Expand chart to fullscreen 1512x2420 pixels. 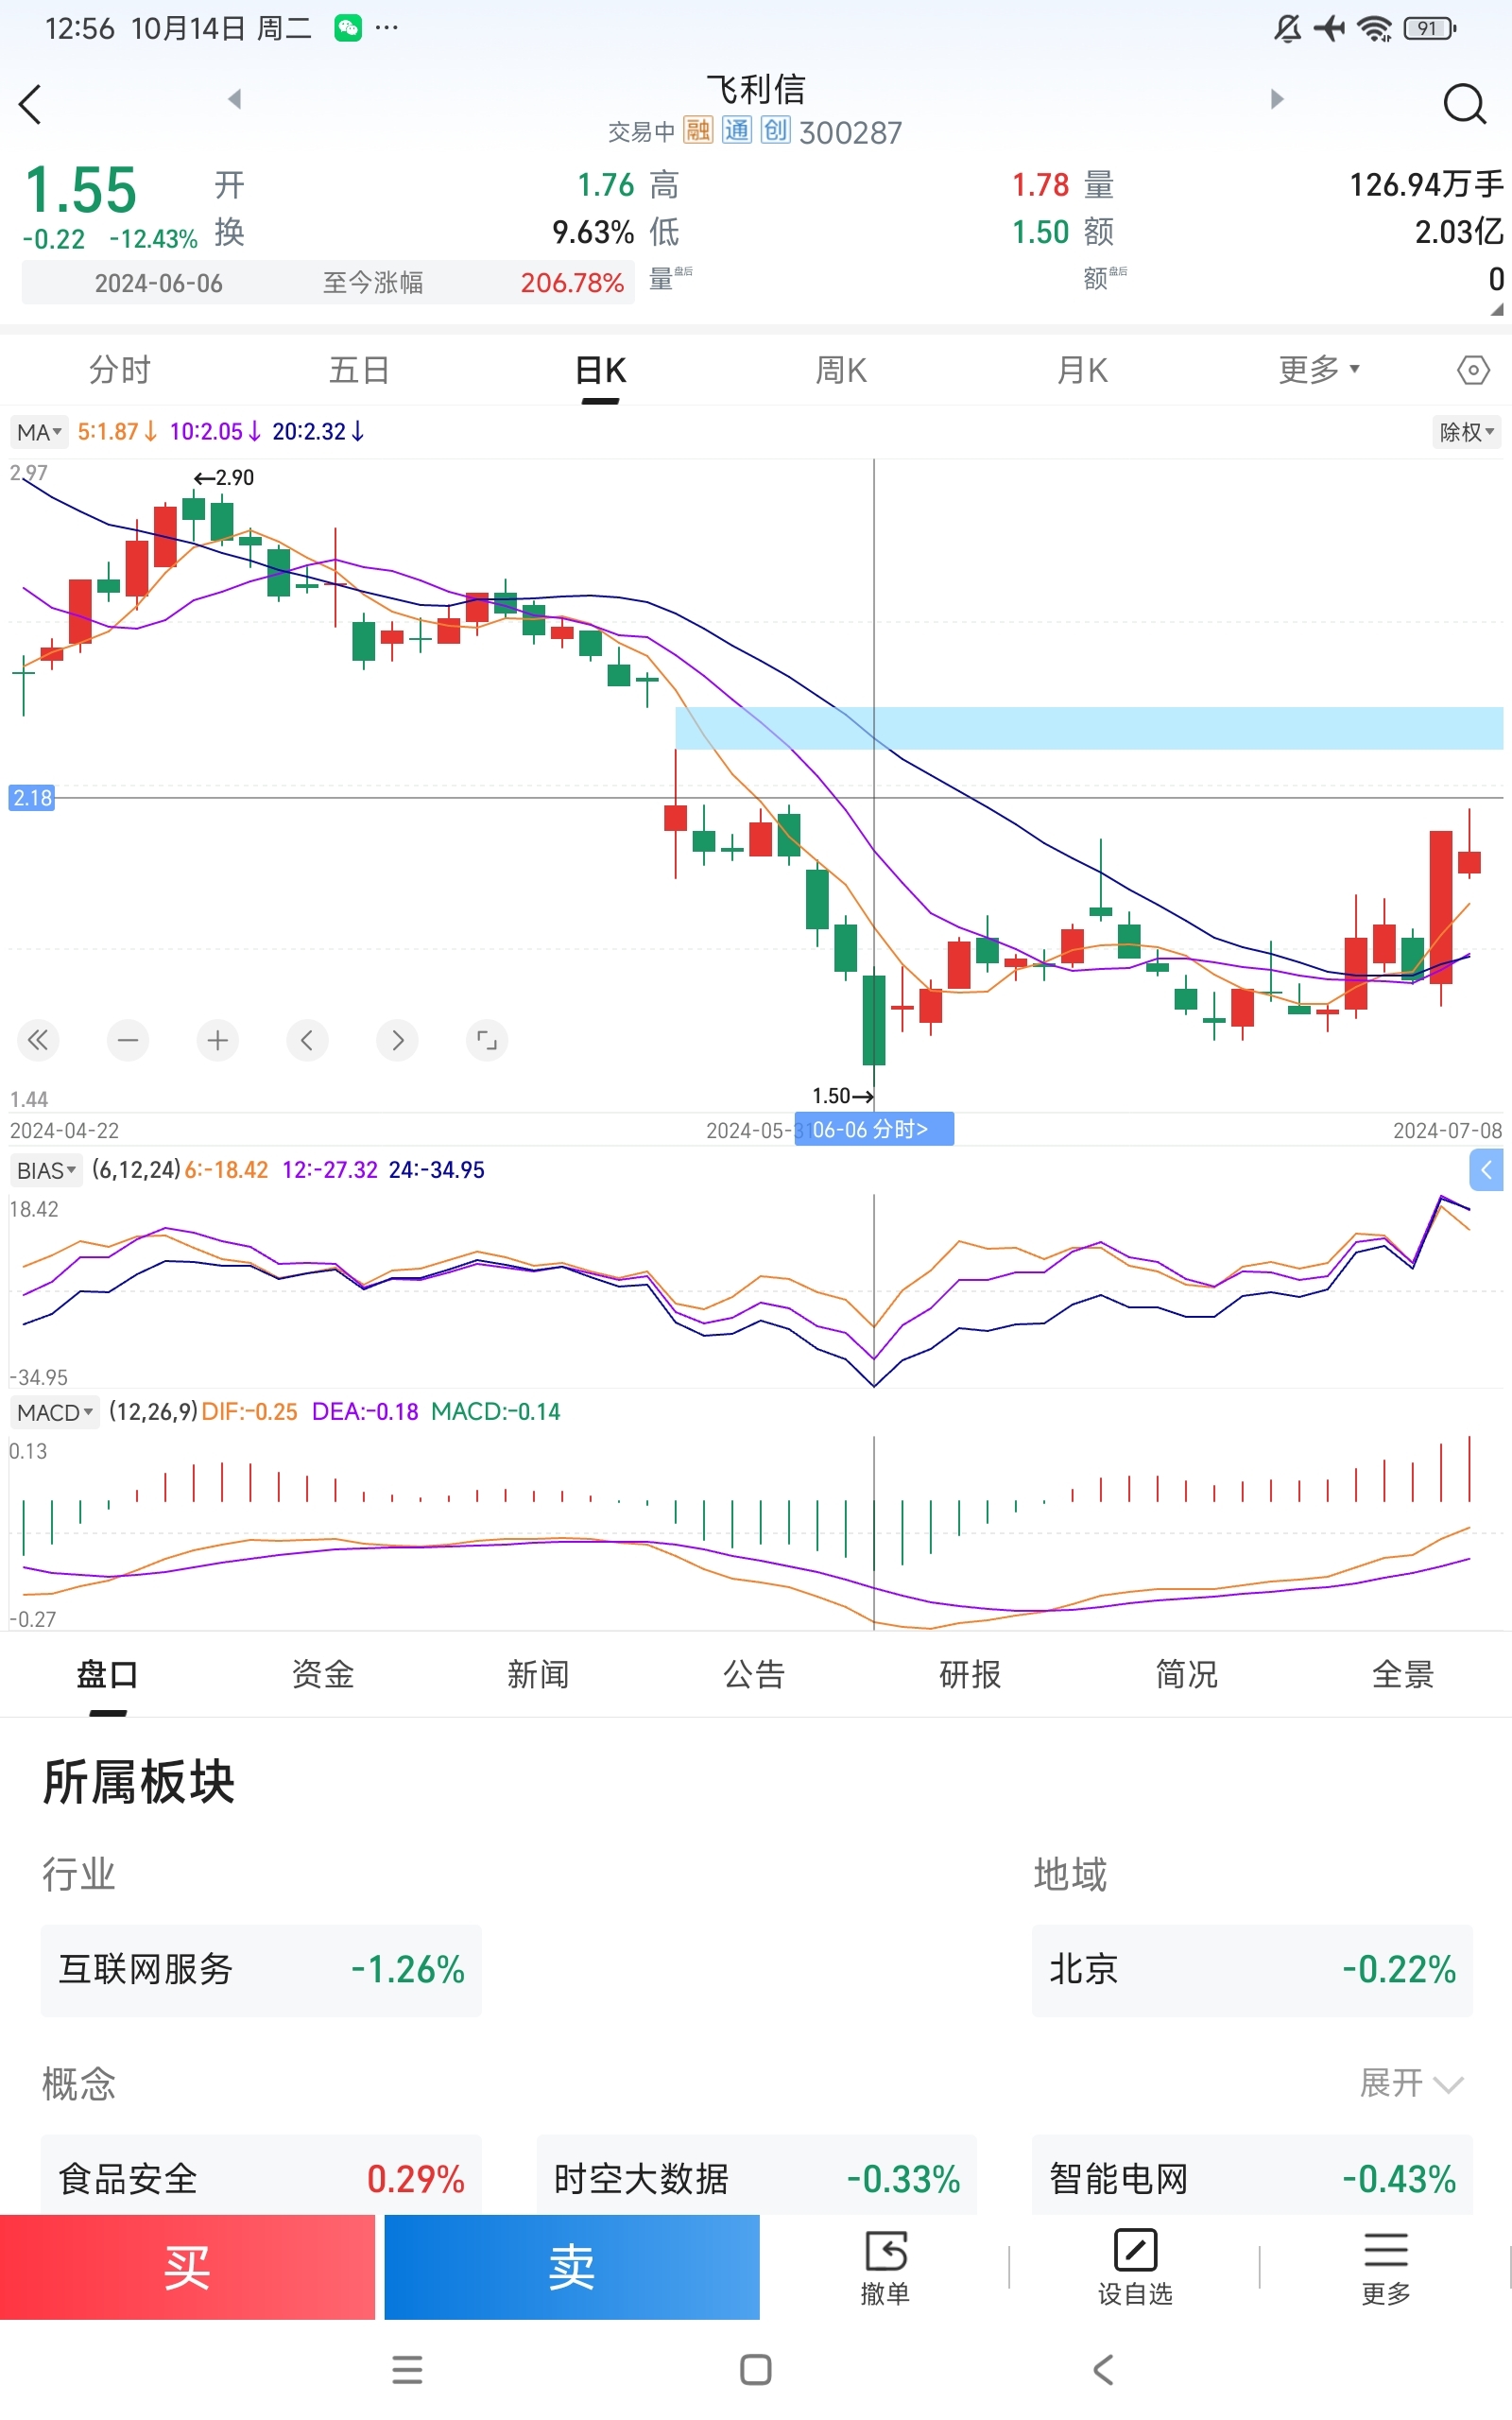[487, 1040]
